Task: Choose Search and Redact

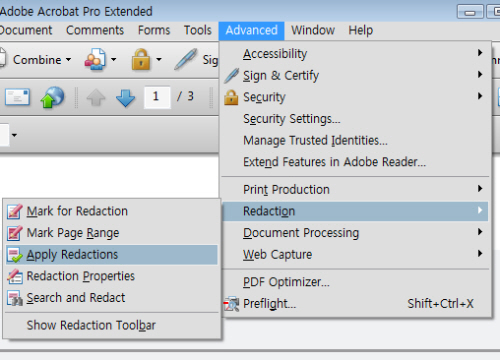Action: click(112, 298)
